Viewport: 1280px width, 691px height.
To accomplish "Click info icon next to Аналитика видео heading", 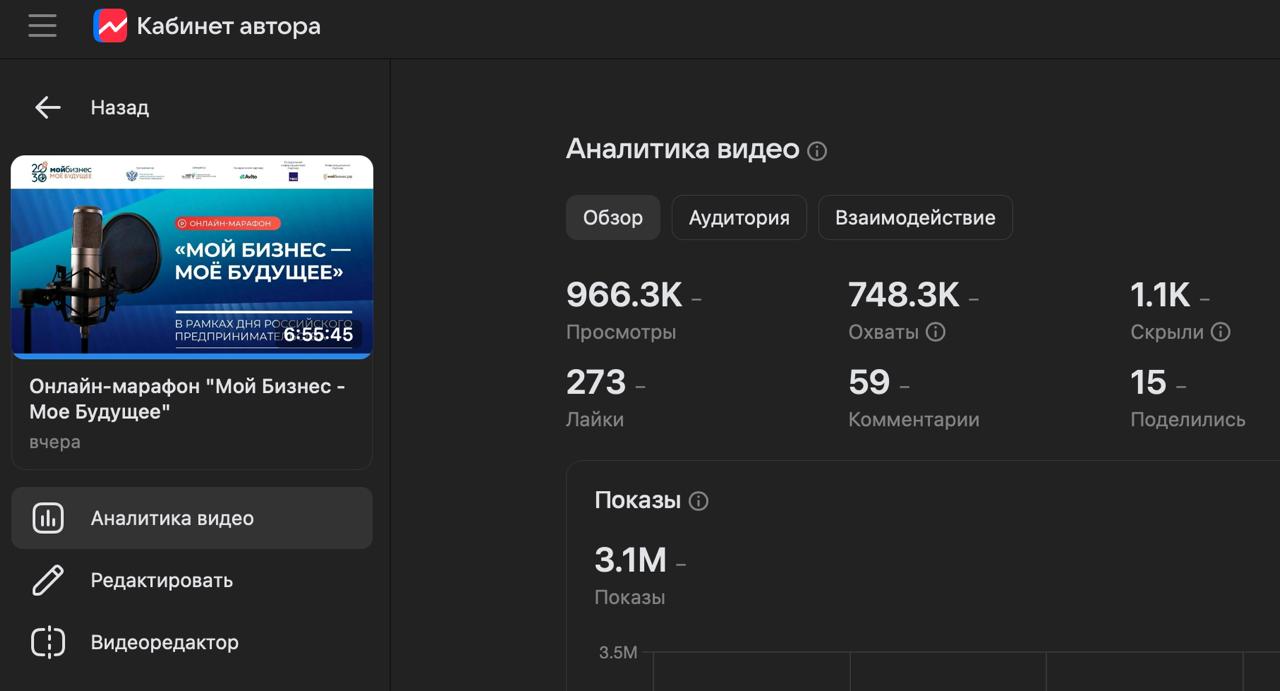I will [817, 151].
